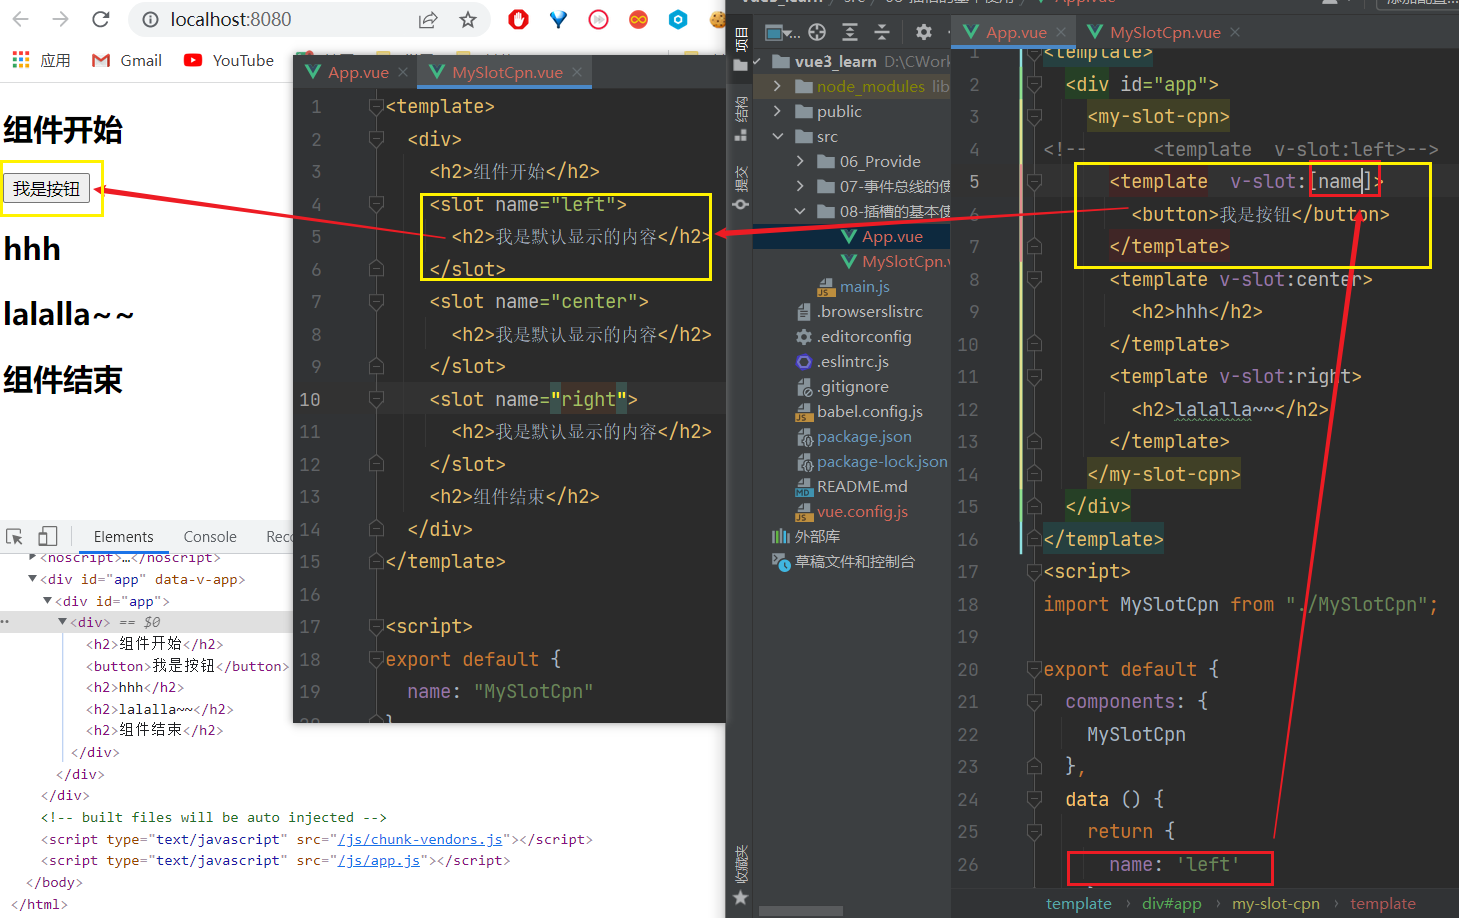Open the 项目 tool window tab
This screenshot has height=918, width=1459.
[741, 48]
